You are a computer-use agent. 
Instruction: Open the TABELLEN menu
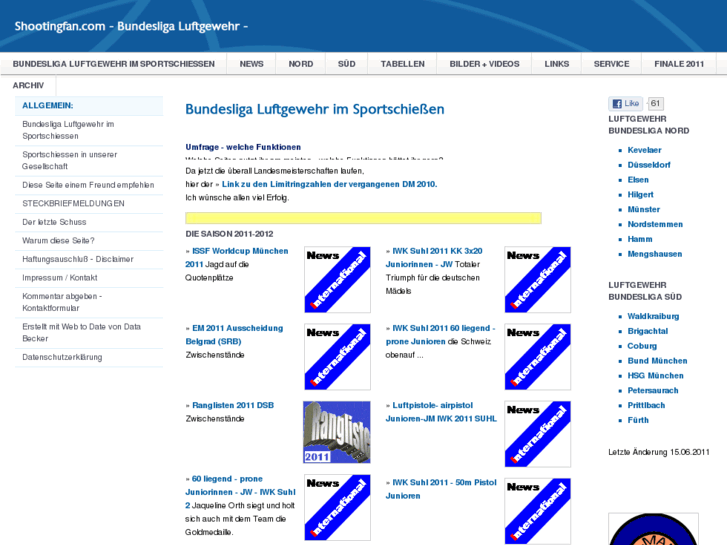[402, 64]
